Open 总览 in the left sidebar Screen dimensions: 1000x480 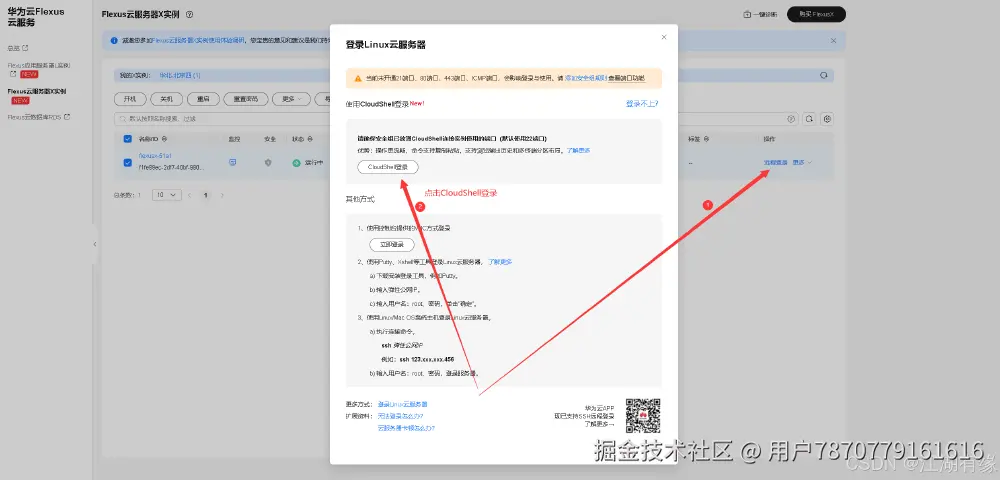point(13,48)
